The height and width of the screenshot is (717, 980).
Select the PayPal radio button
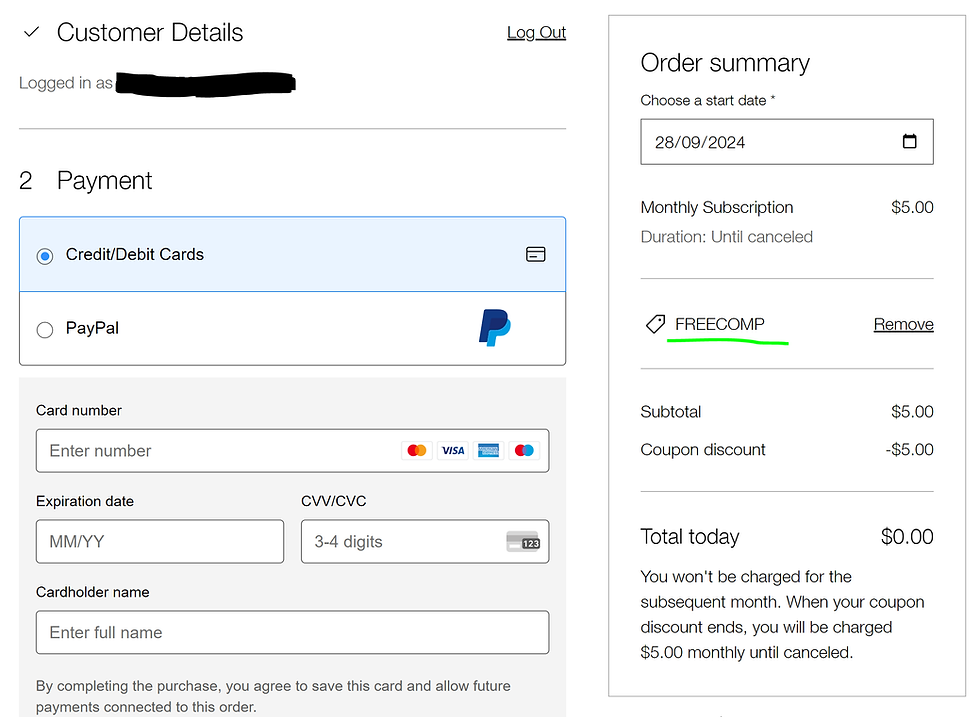(45, 330)
